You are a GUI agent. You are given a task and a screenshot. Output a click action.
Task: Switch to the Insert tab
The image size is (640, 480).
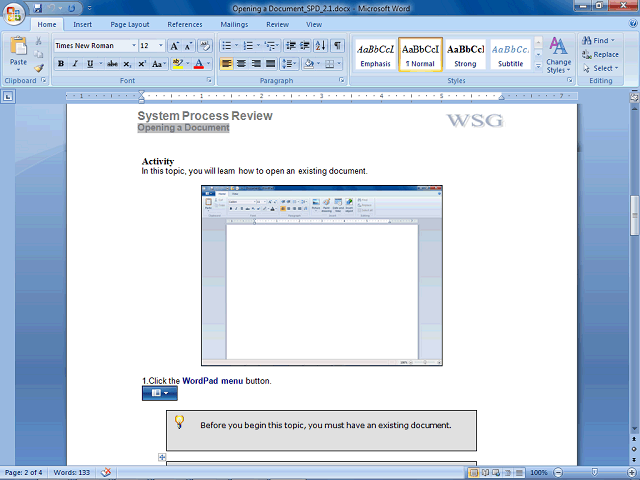(x=82, y=24)
